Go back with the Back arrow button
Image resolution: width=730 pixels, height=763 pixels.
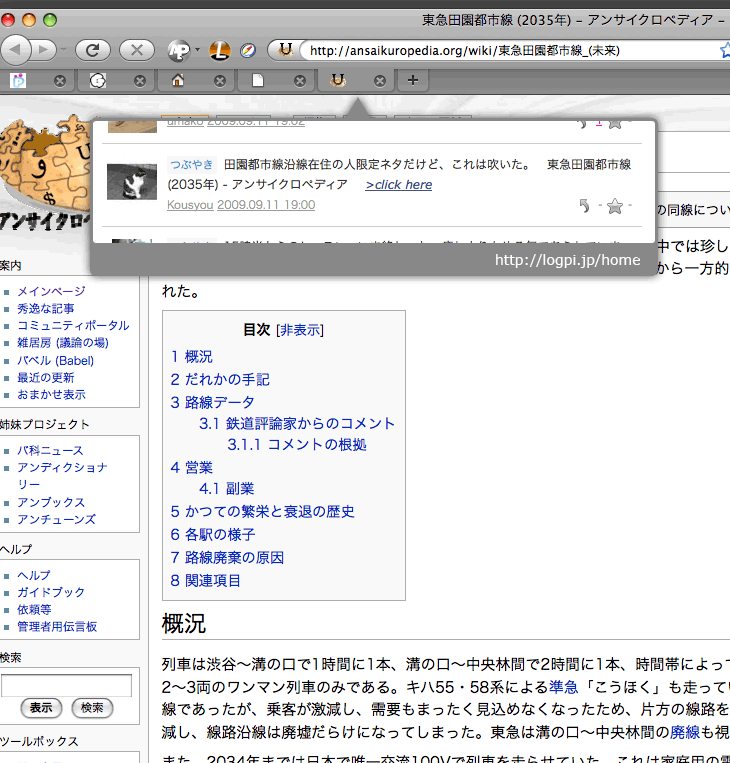click(15, 50)
